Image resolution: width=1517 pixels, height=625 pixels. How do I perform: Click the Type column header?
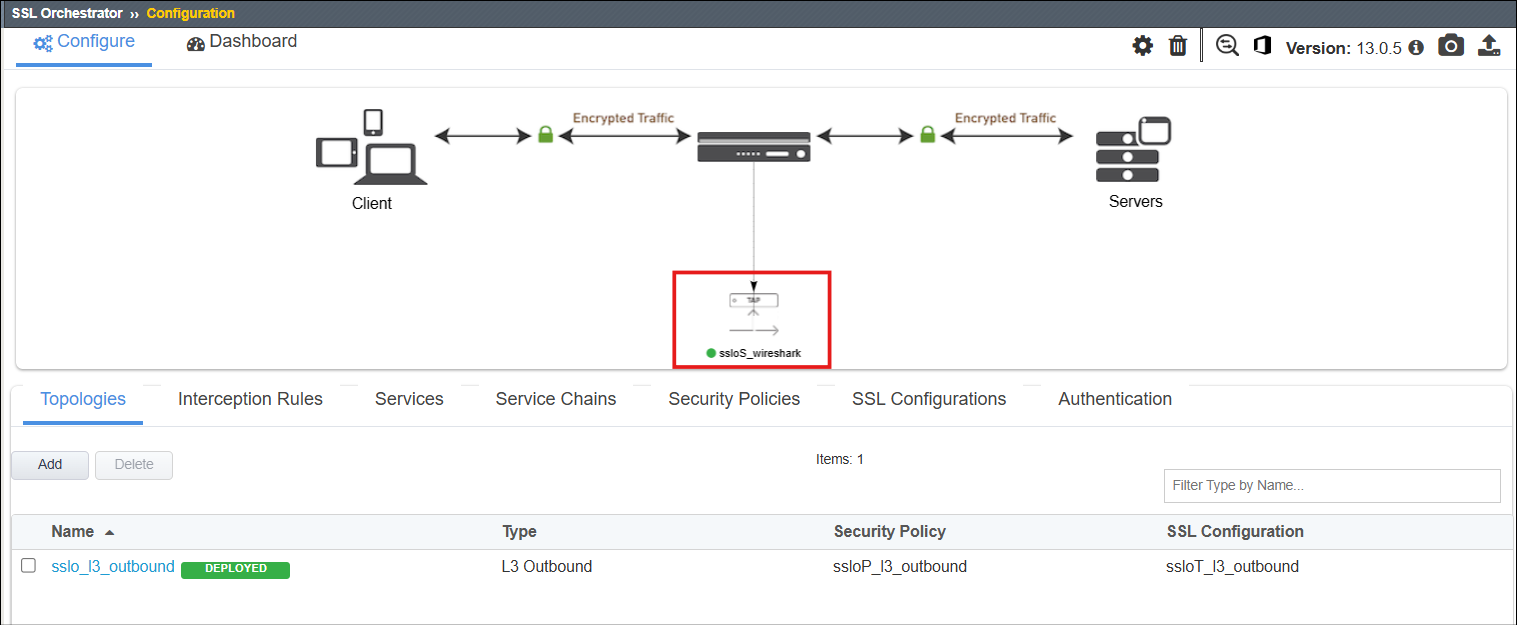pos(519,532)
